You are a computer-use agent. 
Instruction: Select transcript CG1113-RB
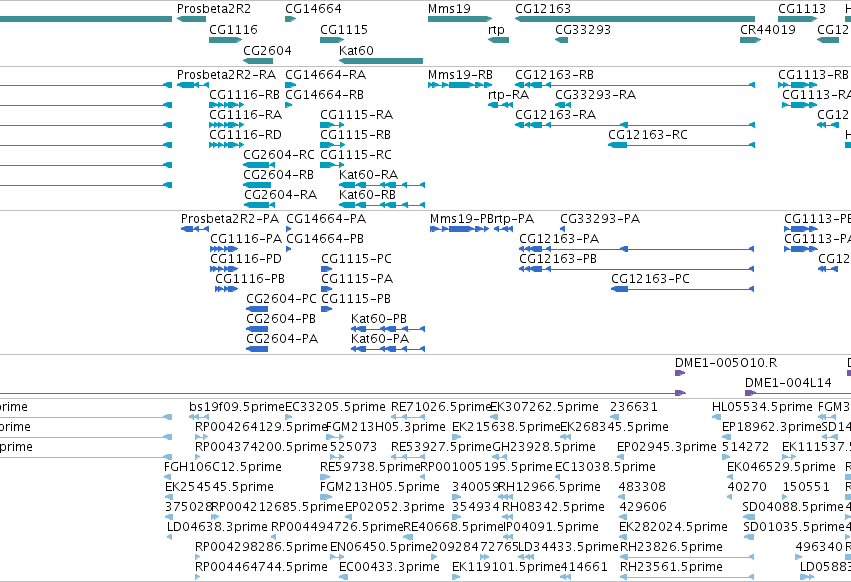[x=813, y=75]
